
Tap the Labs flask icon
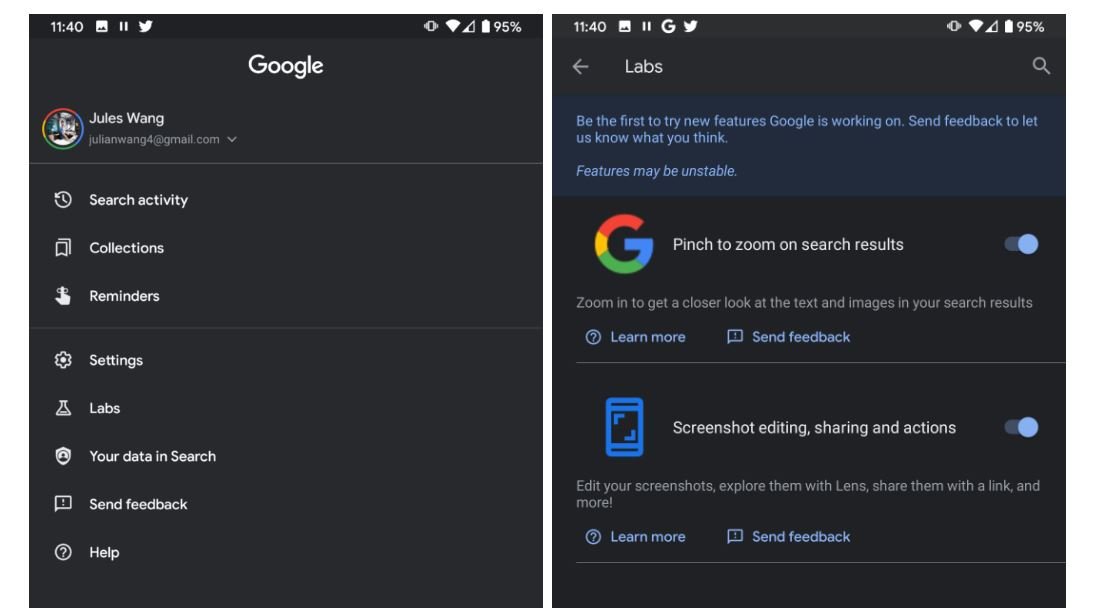click(63, 408)
